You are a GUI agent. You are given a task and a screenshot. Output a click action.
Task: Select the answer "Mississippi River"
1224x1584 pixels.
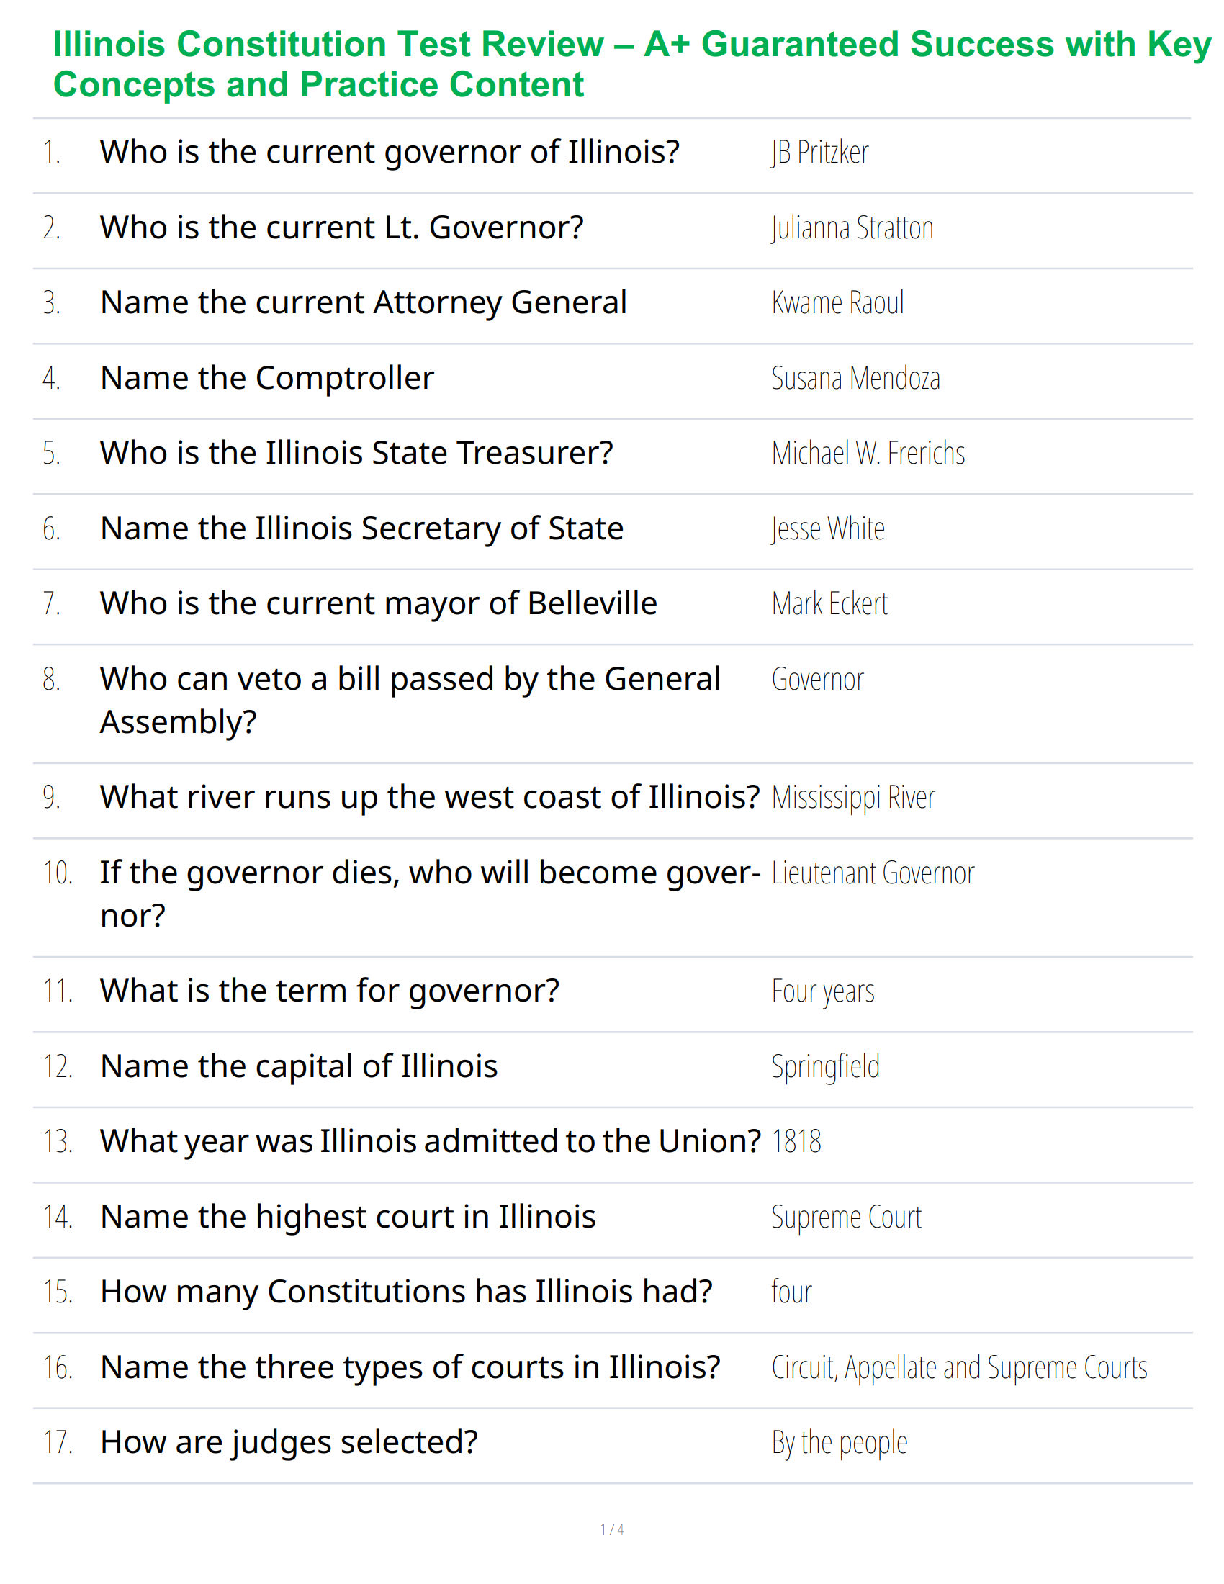[853, 798]
